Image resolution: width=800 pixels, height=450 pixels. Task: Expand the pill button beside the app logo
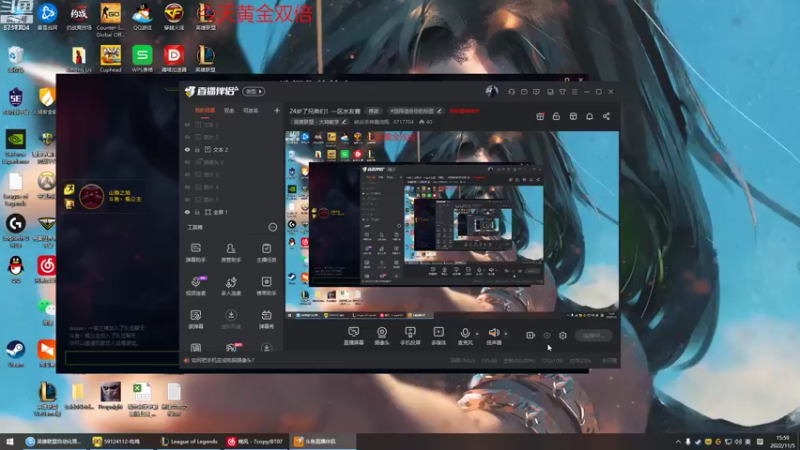click(254, 91)
